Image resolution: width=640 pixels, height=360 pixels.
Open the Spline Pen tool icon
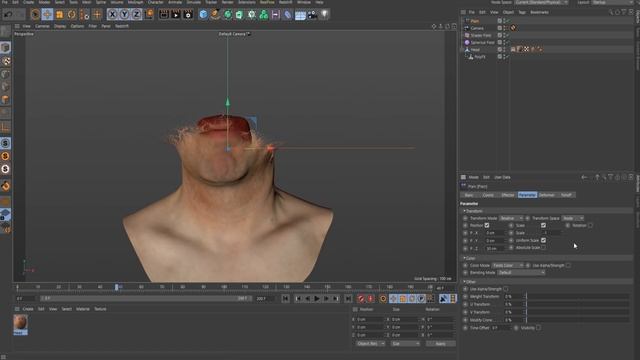tap(215, 15)
